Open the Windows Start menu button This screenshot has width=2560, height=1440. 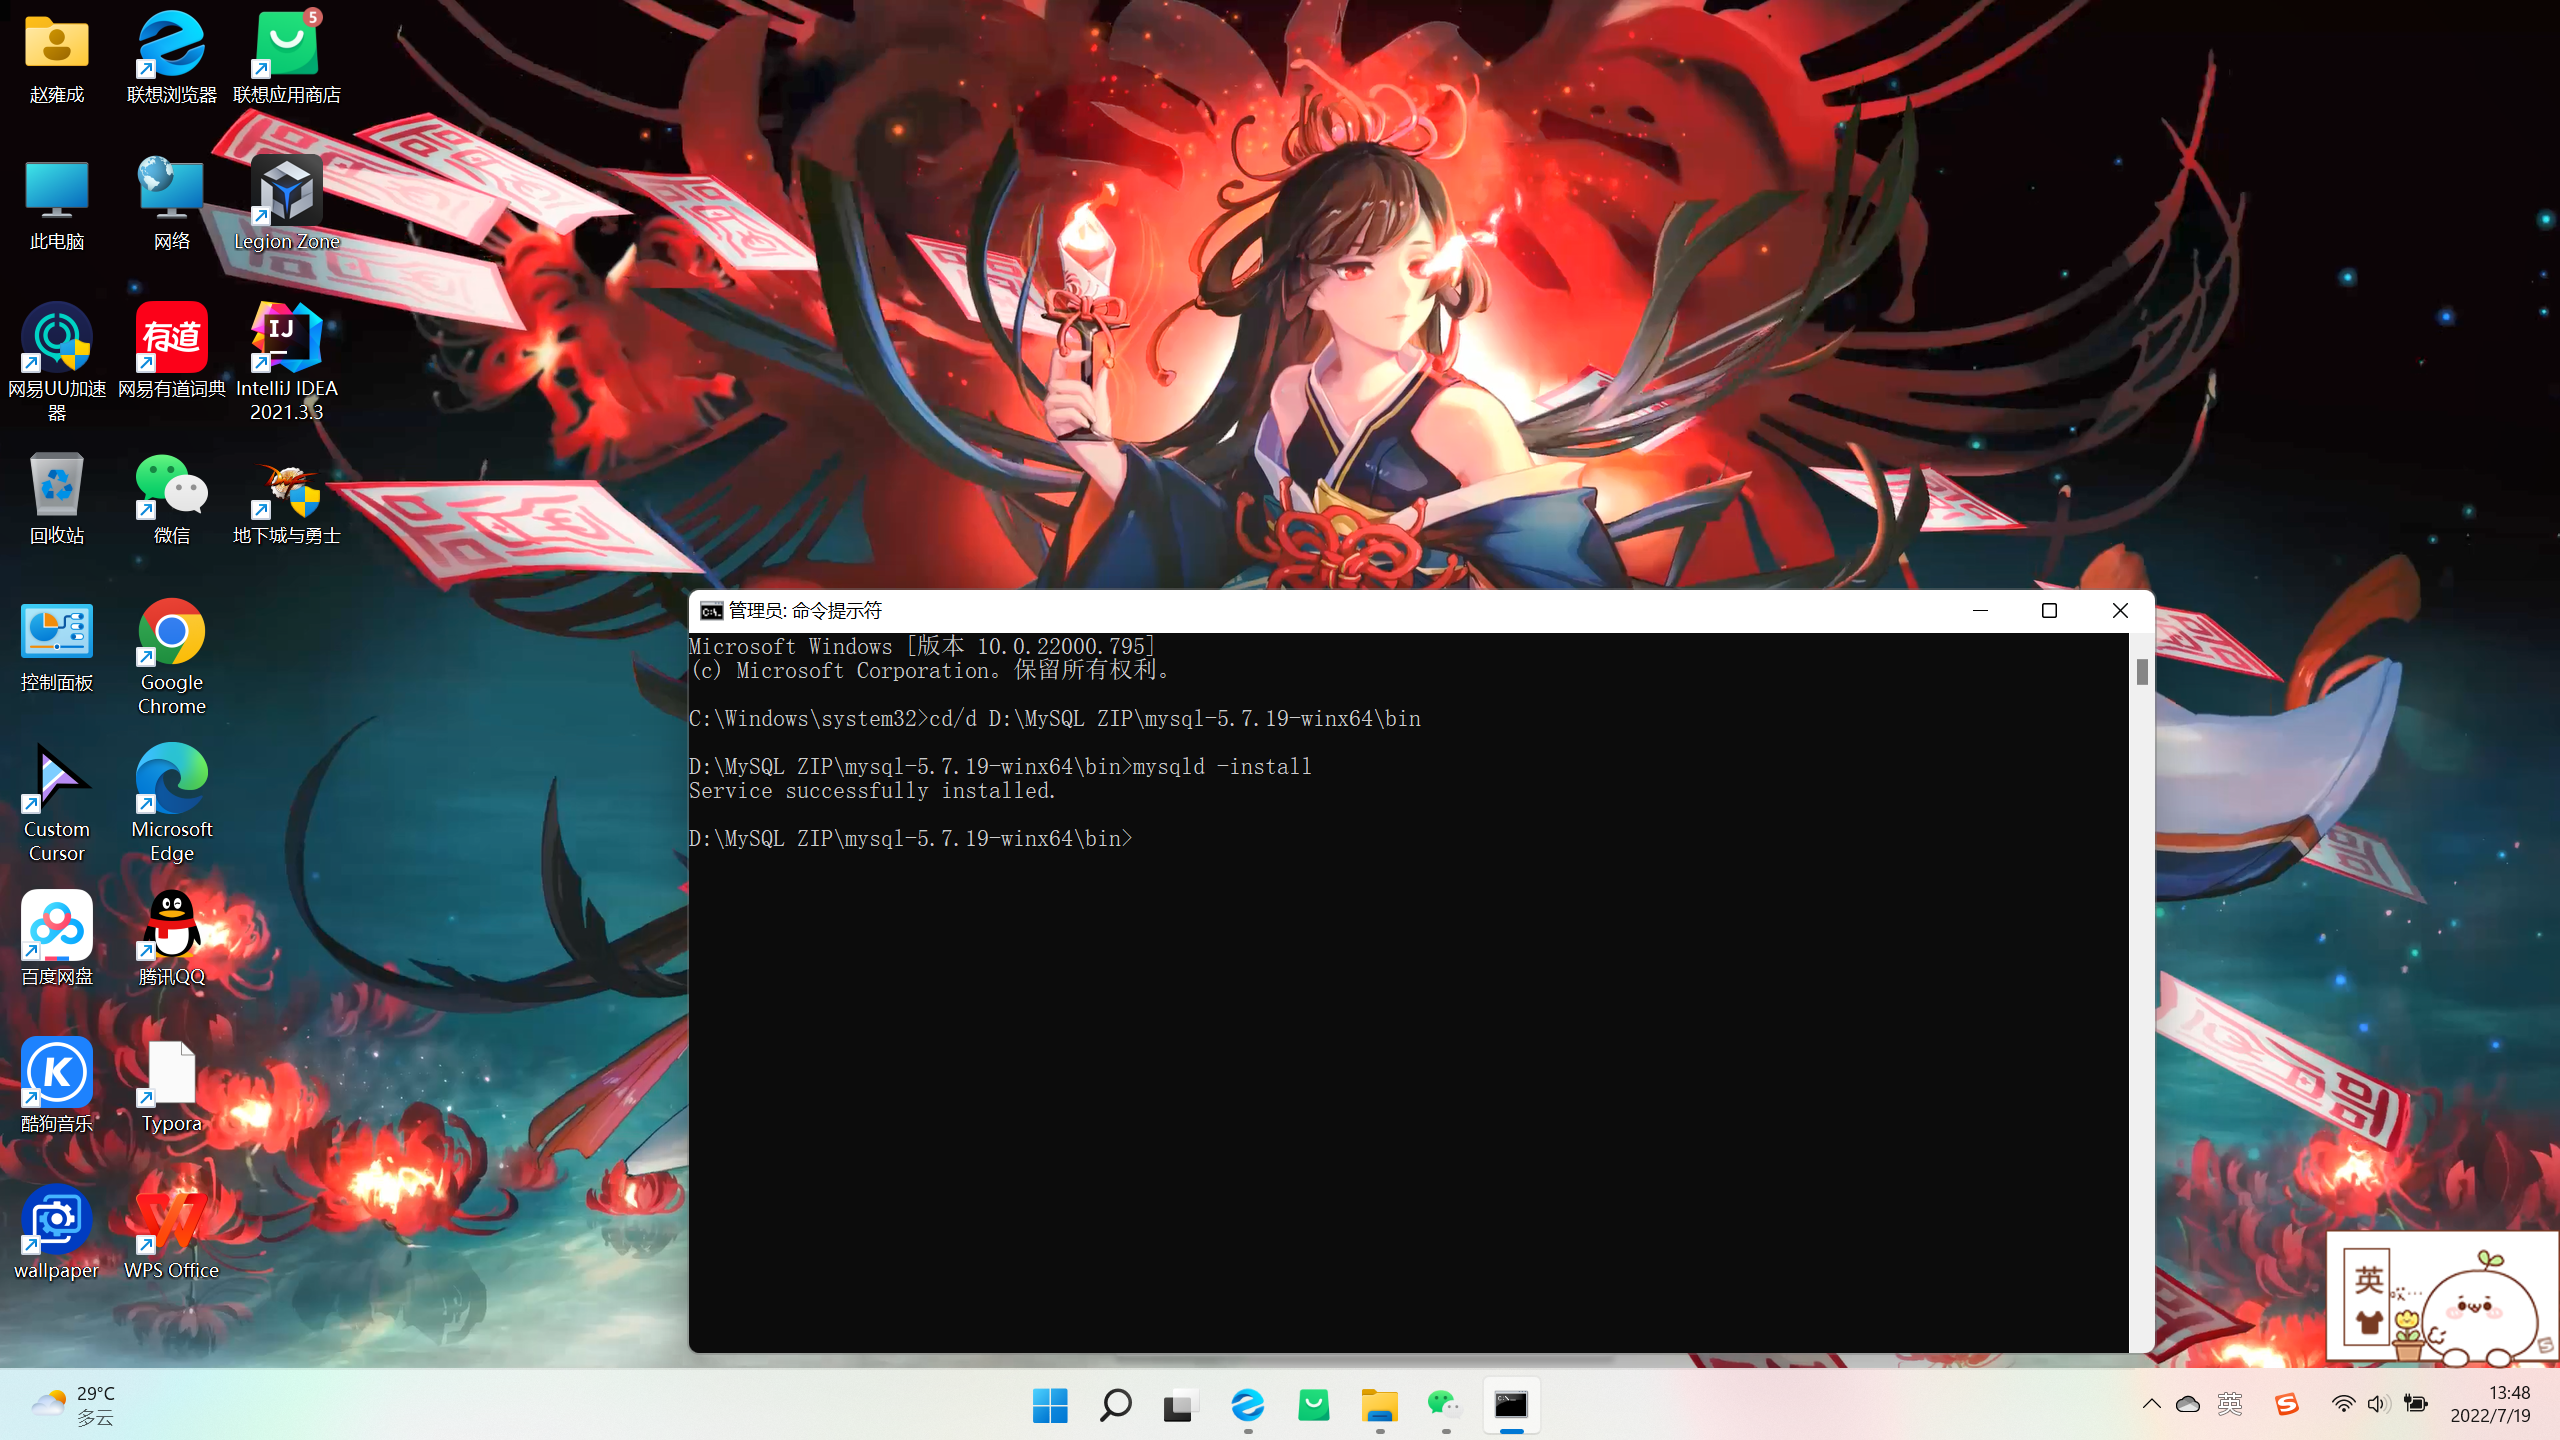1049,1405
